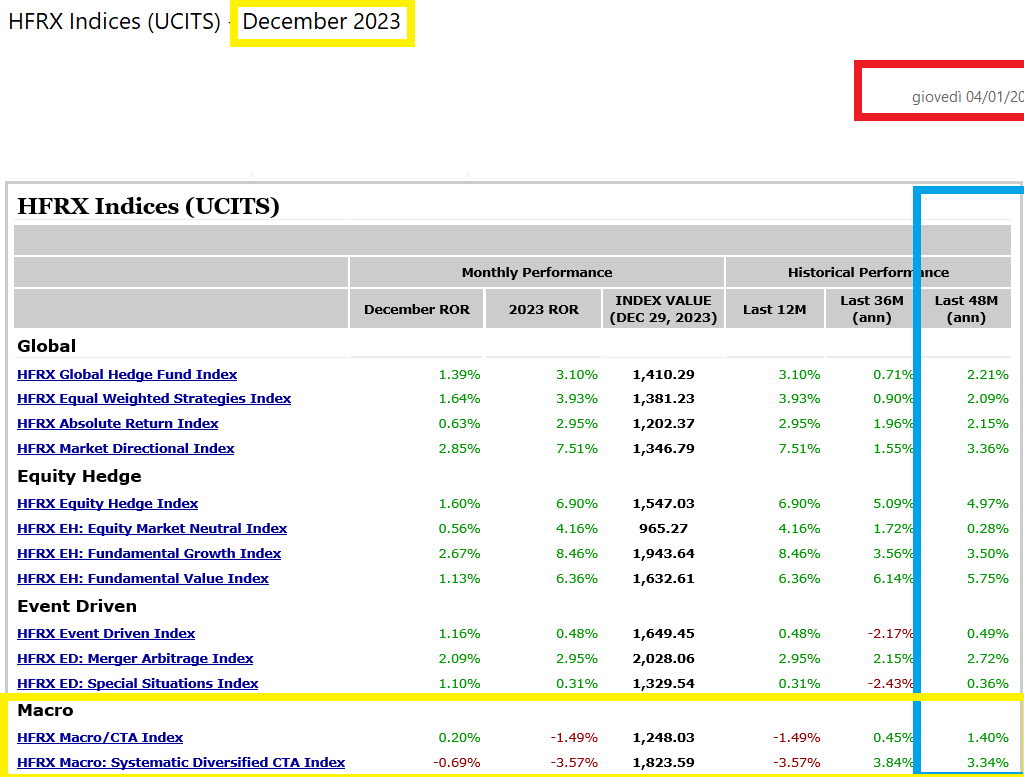Open HFRX Absolute Return Index link
1024x777 pixels.
coord(118,423)
